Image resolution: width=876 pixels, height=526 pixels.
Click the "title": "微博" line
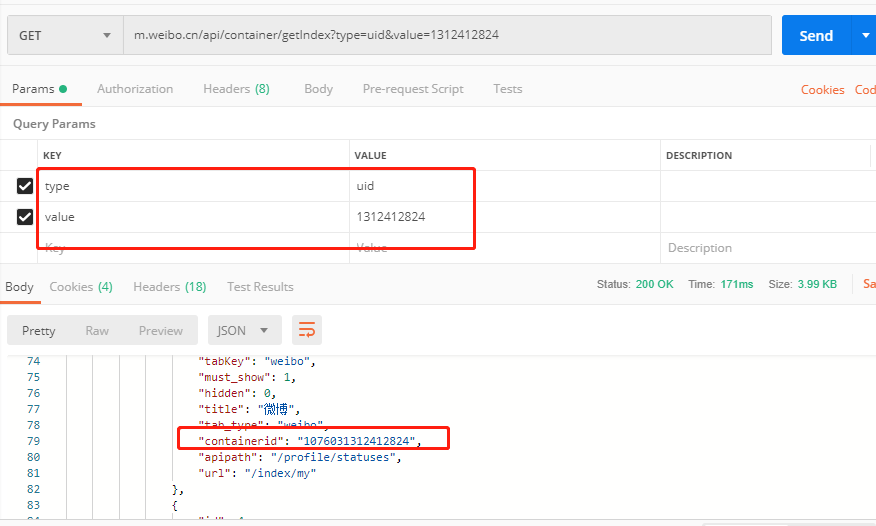click(x=250, y=409)
